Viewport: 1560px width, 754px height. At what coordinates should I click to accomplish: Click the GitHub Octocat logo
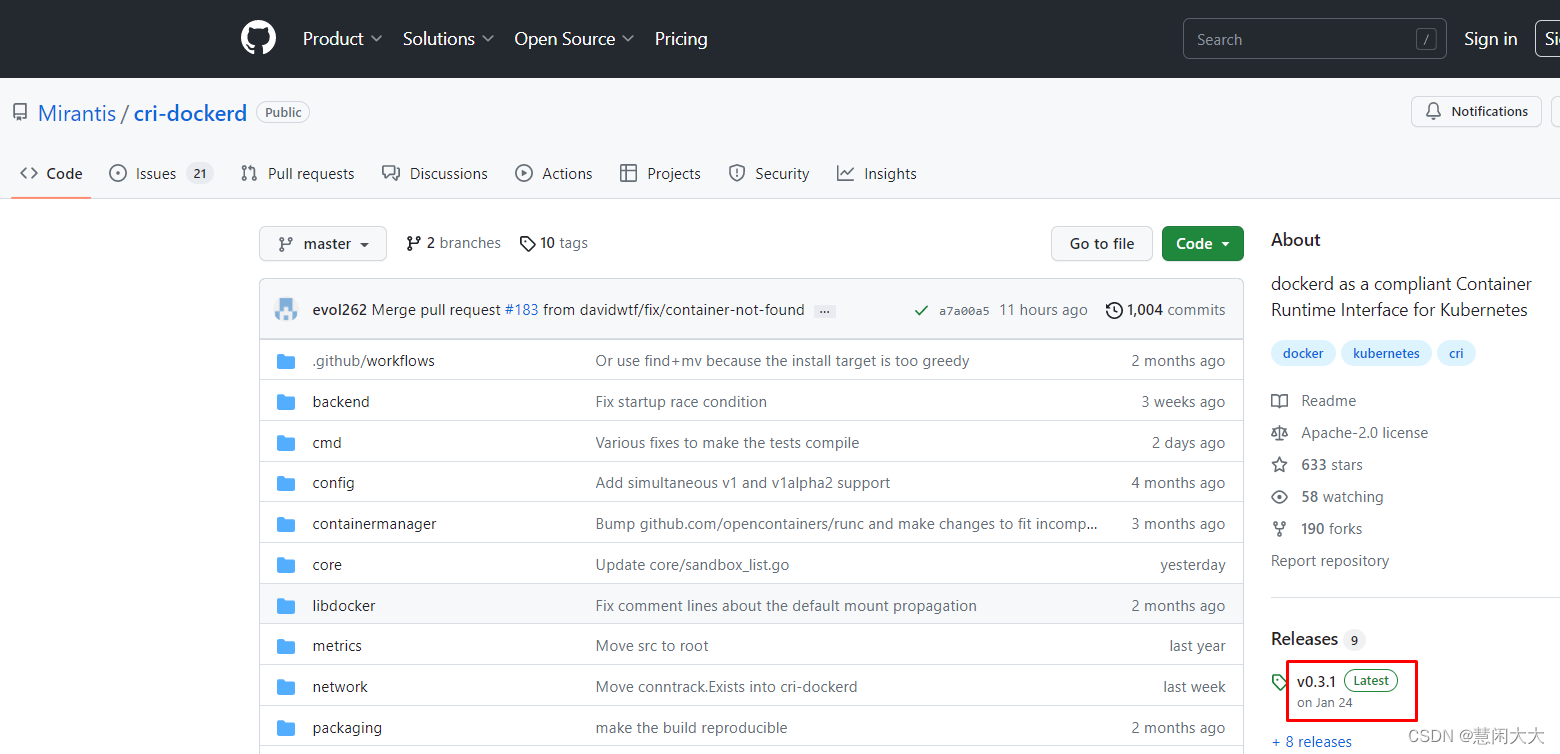click(258, 38)
